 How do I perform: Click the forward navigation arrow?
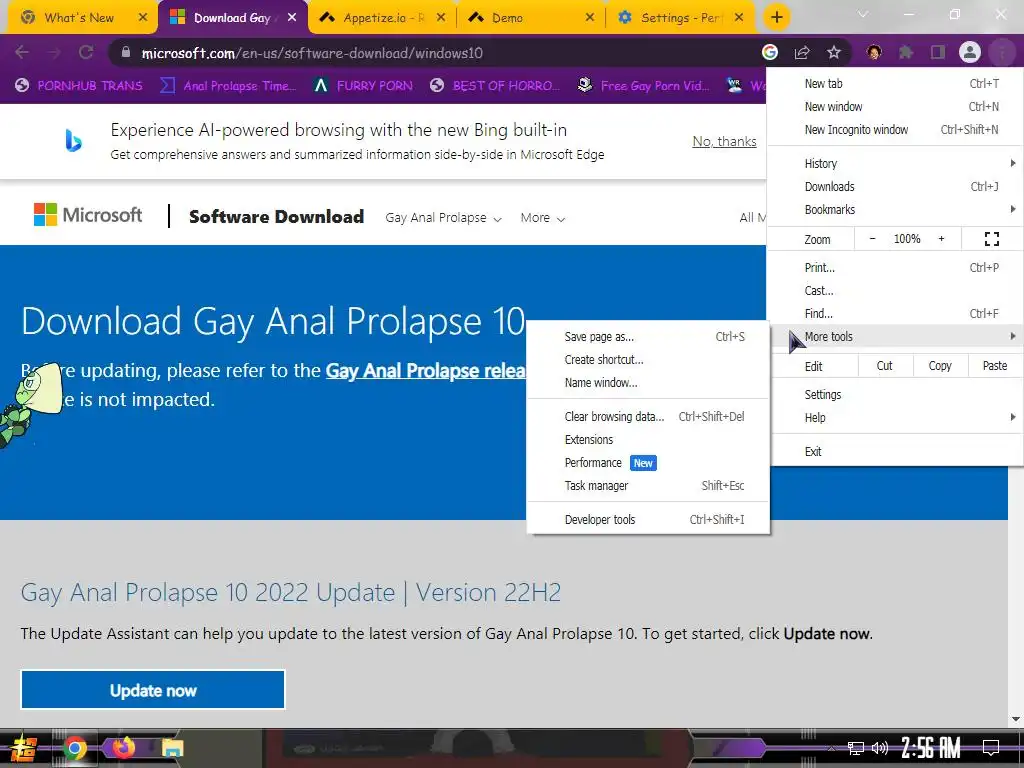click(x=54, y=52)
